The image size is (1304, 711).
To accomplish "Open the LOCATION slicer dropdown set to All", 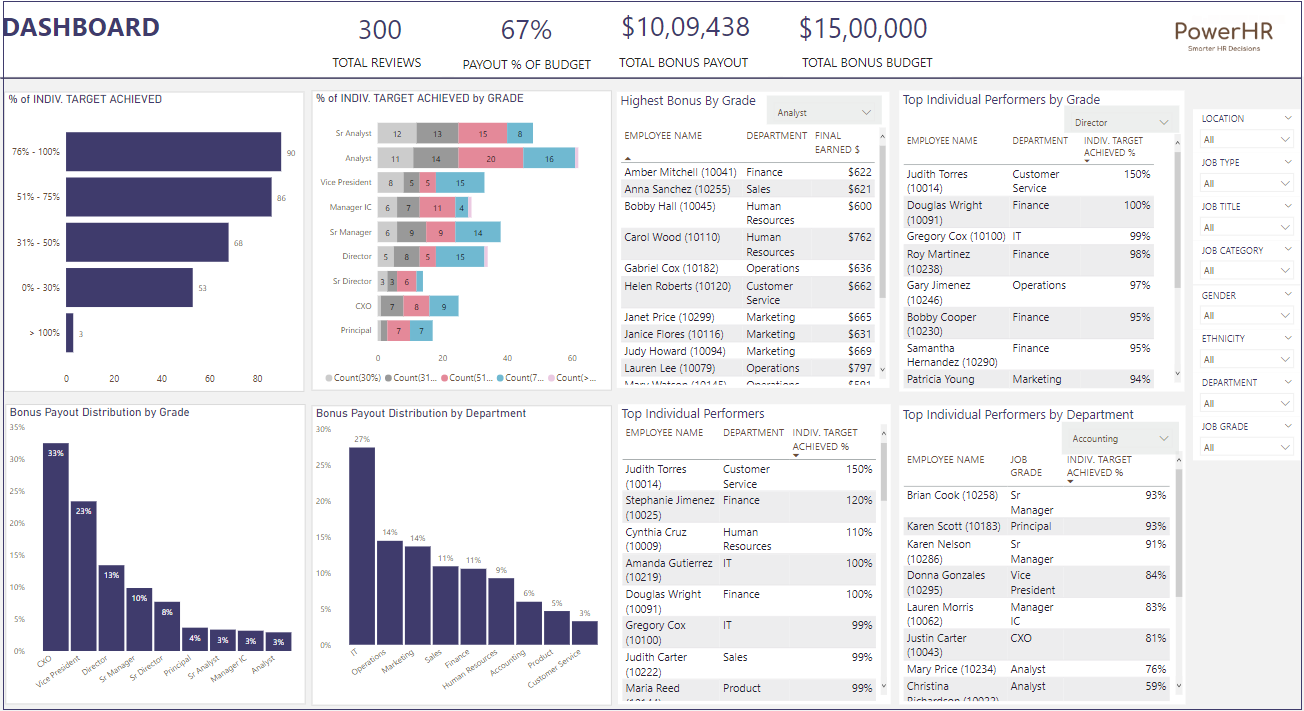I will pos(1246,140).
